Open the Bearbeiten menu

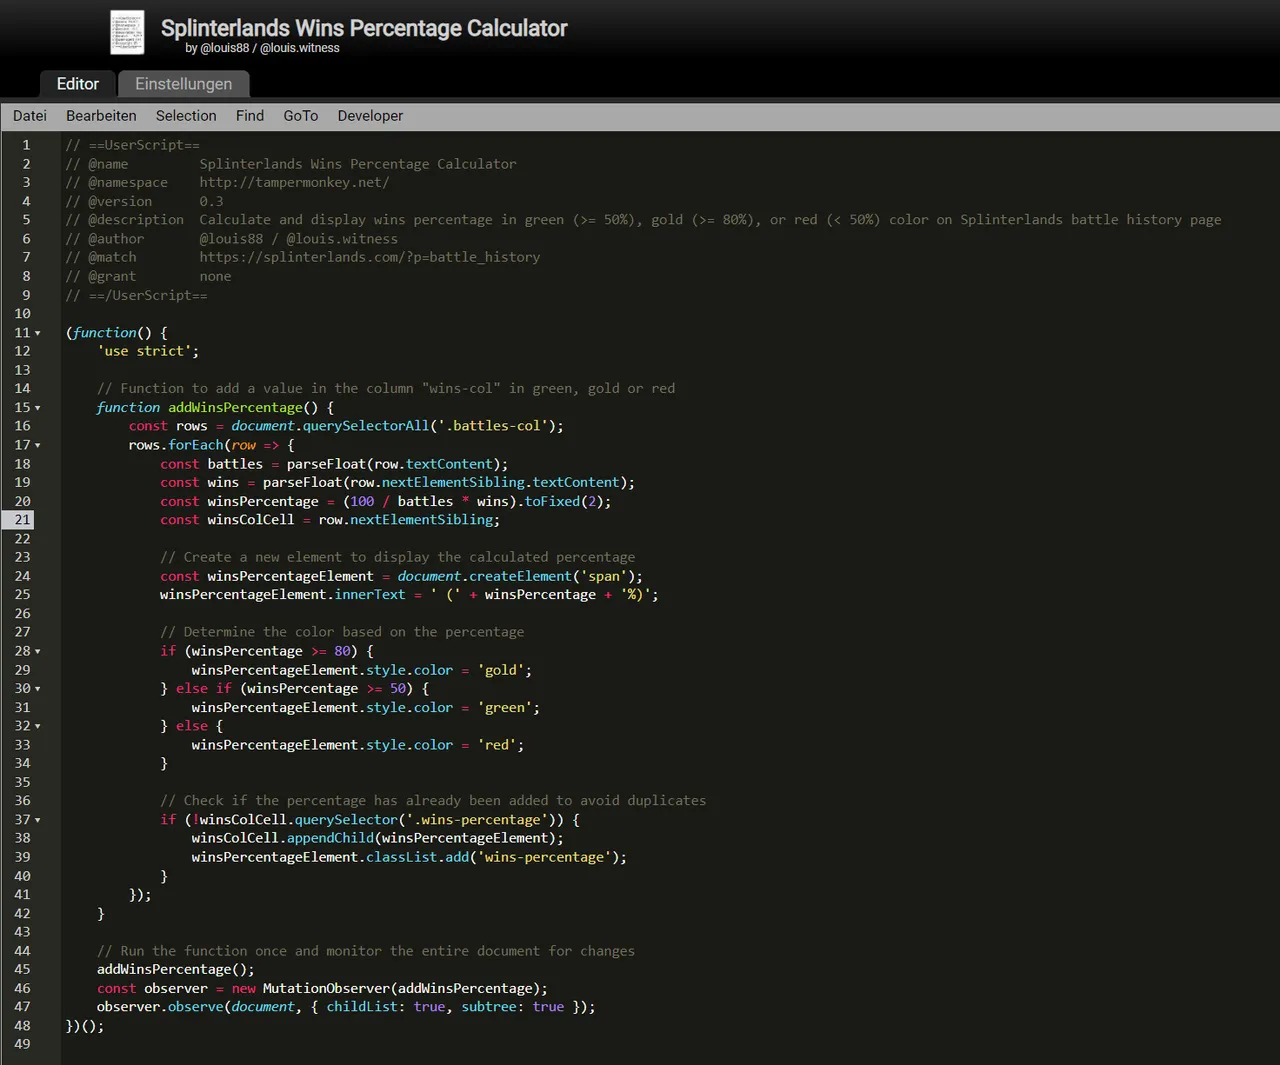click(101, 116)
